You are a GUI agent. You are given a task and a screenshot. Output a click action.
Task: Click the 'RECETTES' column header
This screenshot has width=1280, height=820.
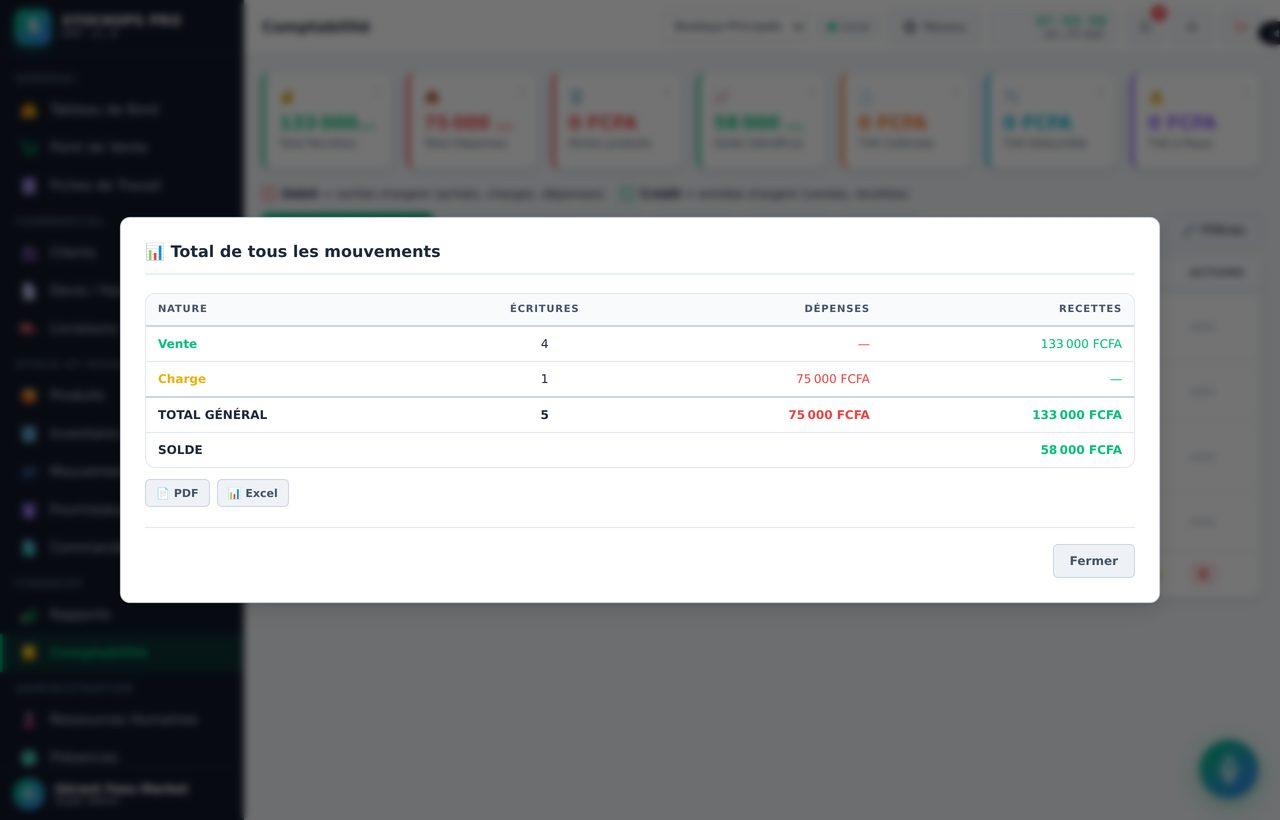click(x=1090, y=309)
